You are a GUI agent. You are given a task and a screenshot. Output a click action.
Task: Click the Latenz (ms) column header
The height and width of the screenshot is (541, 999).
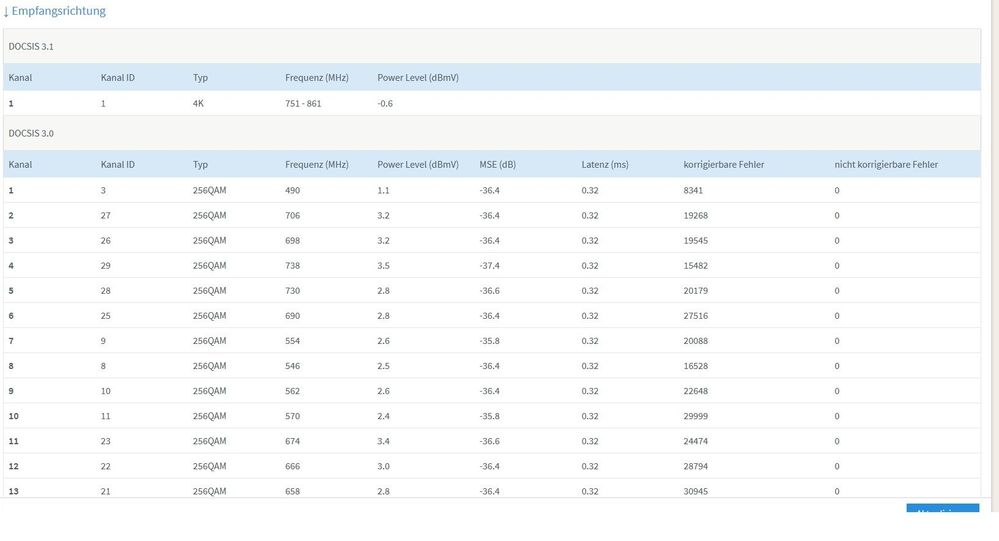click(605, 164)
